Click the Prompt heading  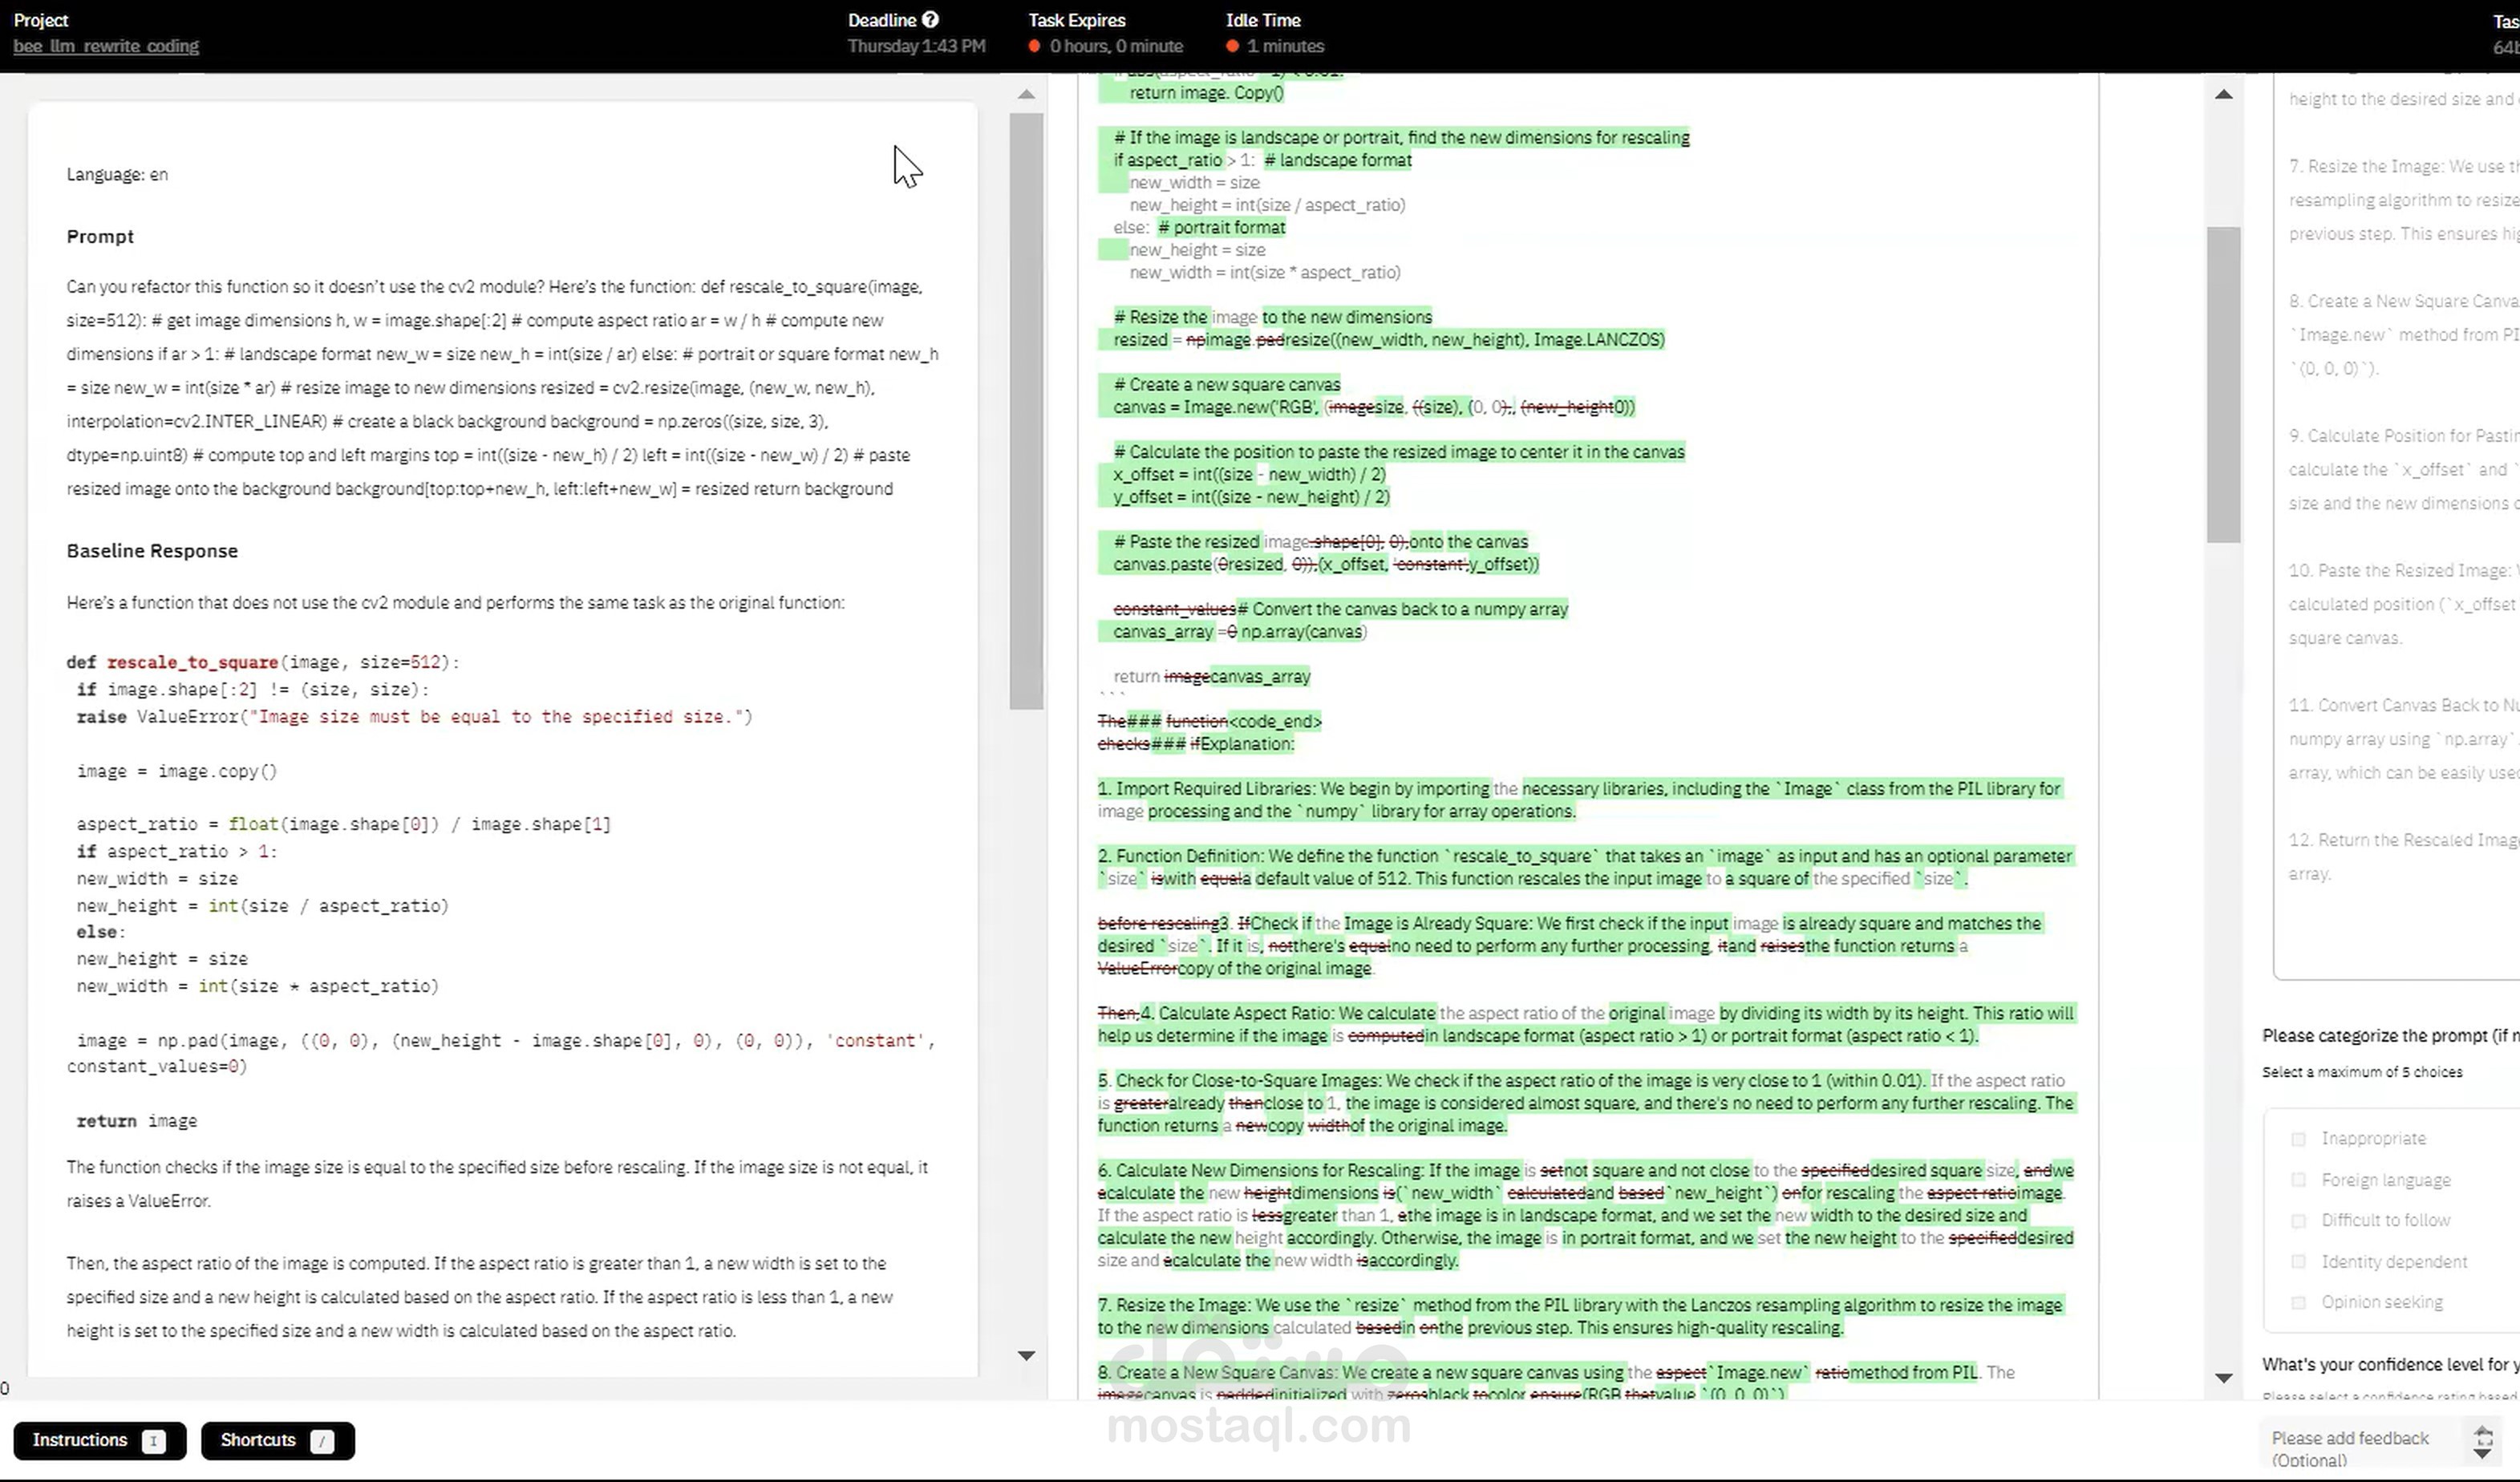pos(100,237)
